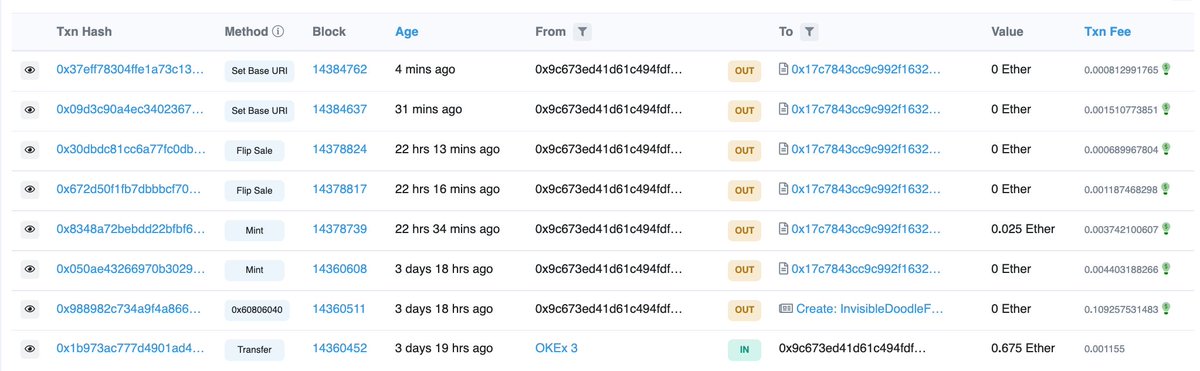Click Flip Sale badge in block 14378824 row
Screen dimensions: 1200x371
click(254, 151)
